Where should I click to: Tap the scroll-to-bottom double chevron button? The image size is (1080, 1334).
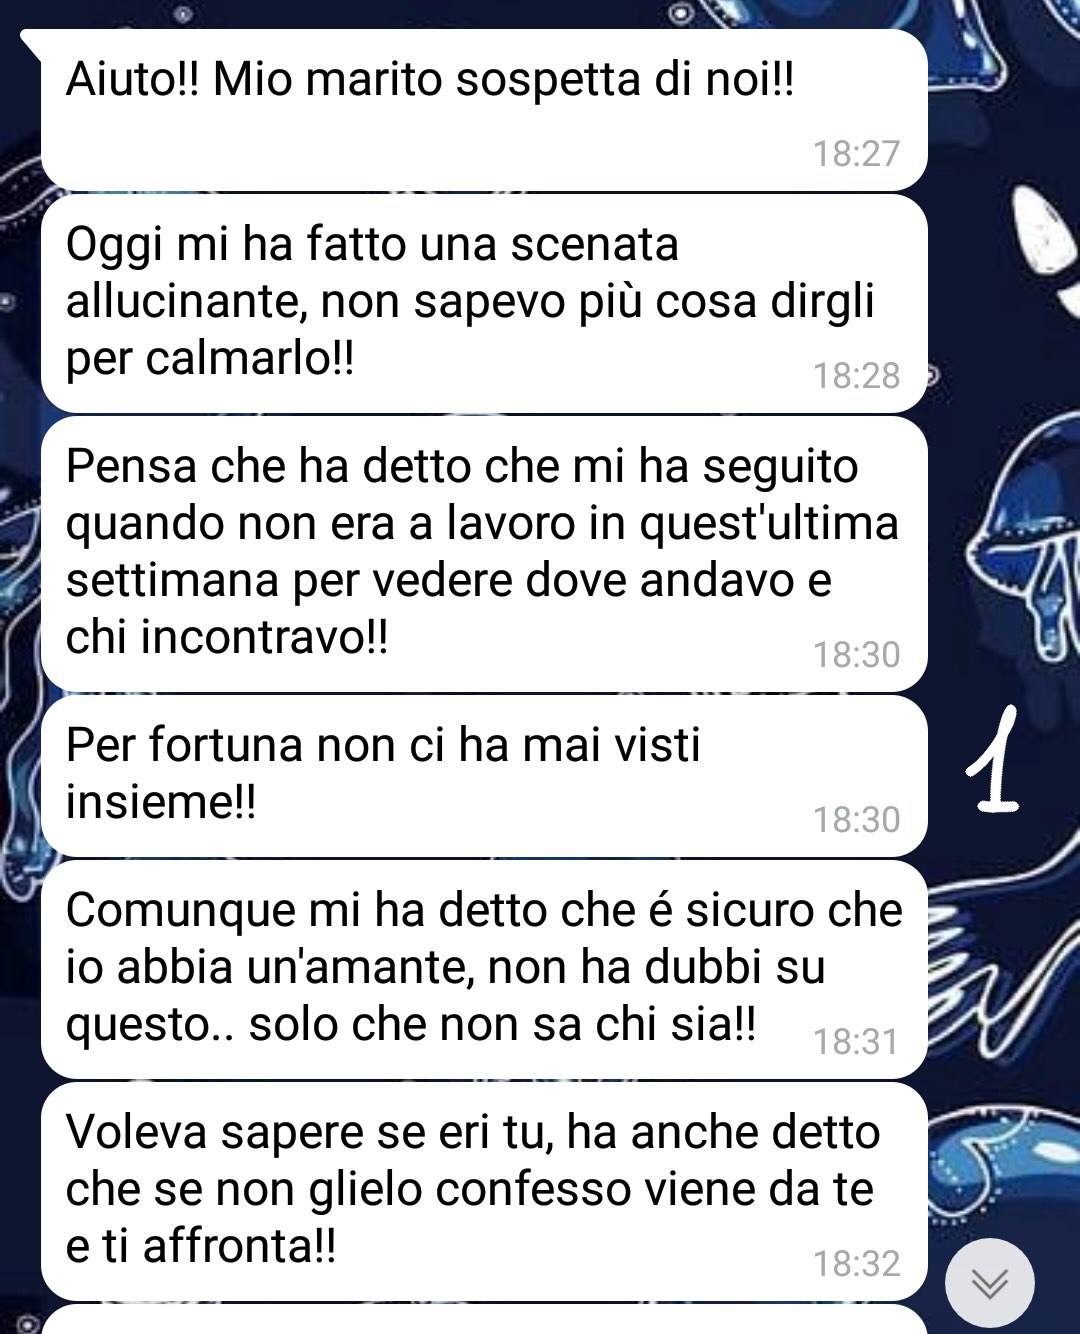click(989, 1283)
